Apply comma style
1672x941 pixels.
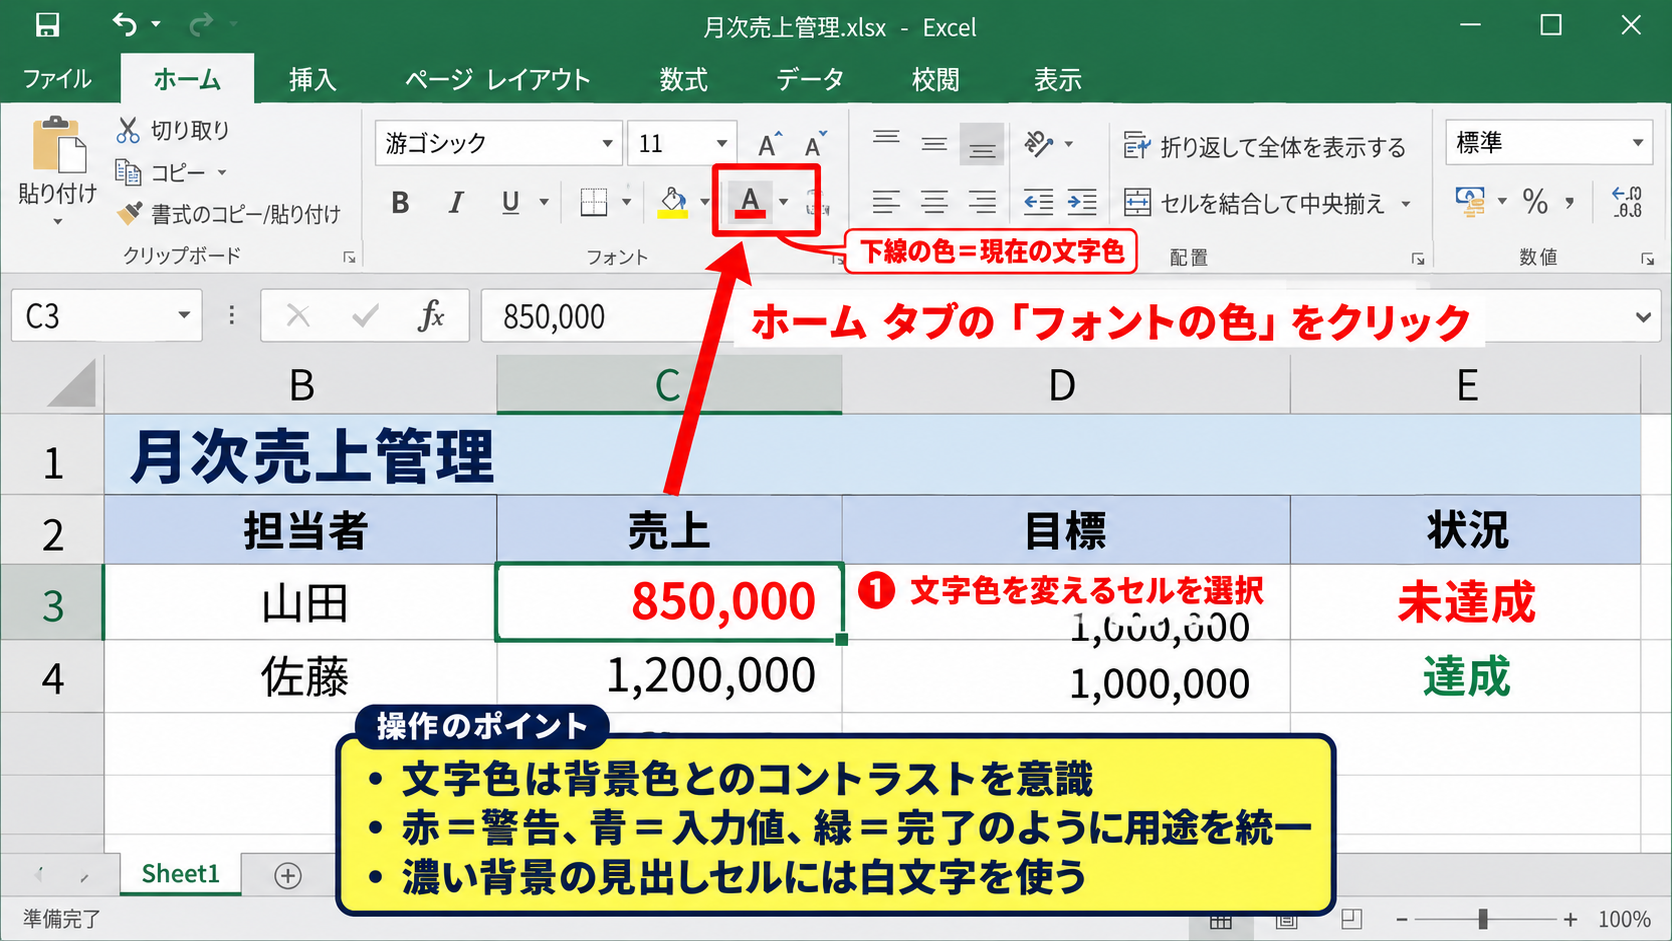[x=1570, y=203]
